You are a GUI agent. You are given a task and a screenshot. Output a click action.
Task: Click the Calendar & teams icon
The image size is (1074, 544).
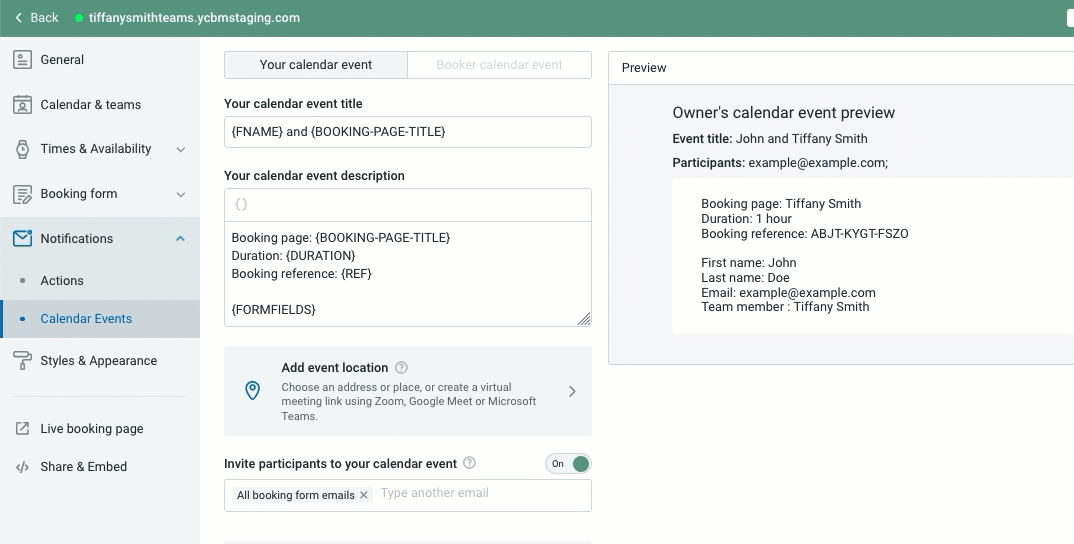click(22, 105)
